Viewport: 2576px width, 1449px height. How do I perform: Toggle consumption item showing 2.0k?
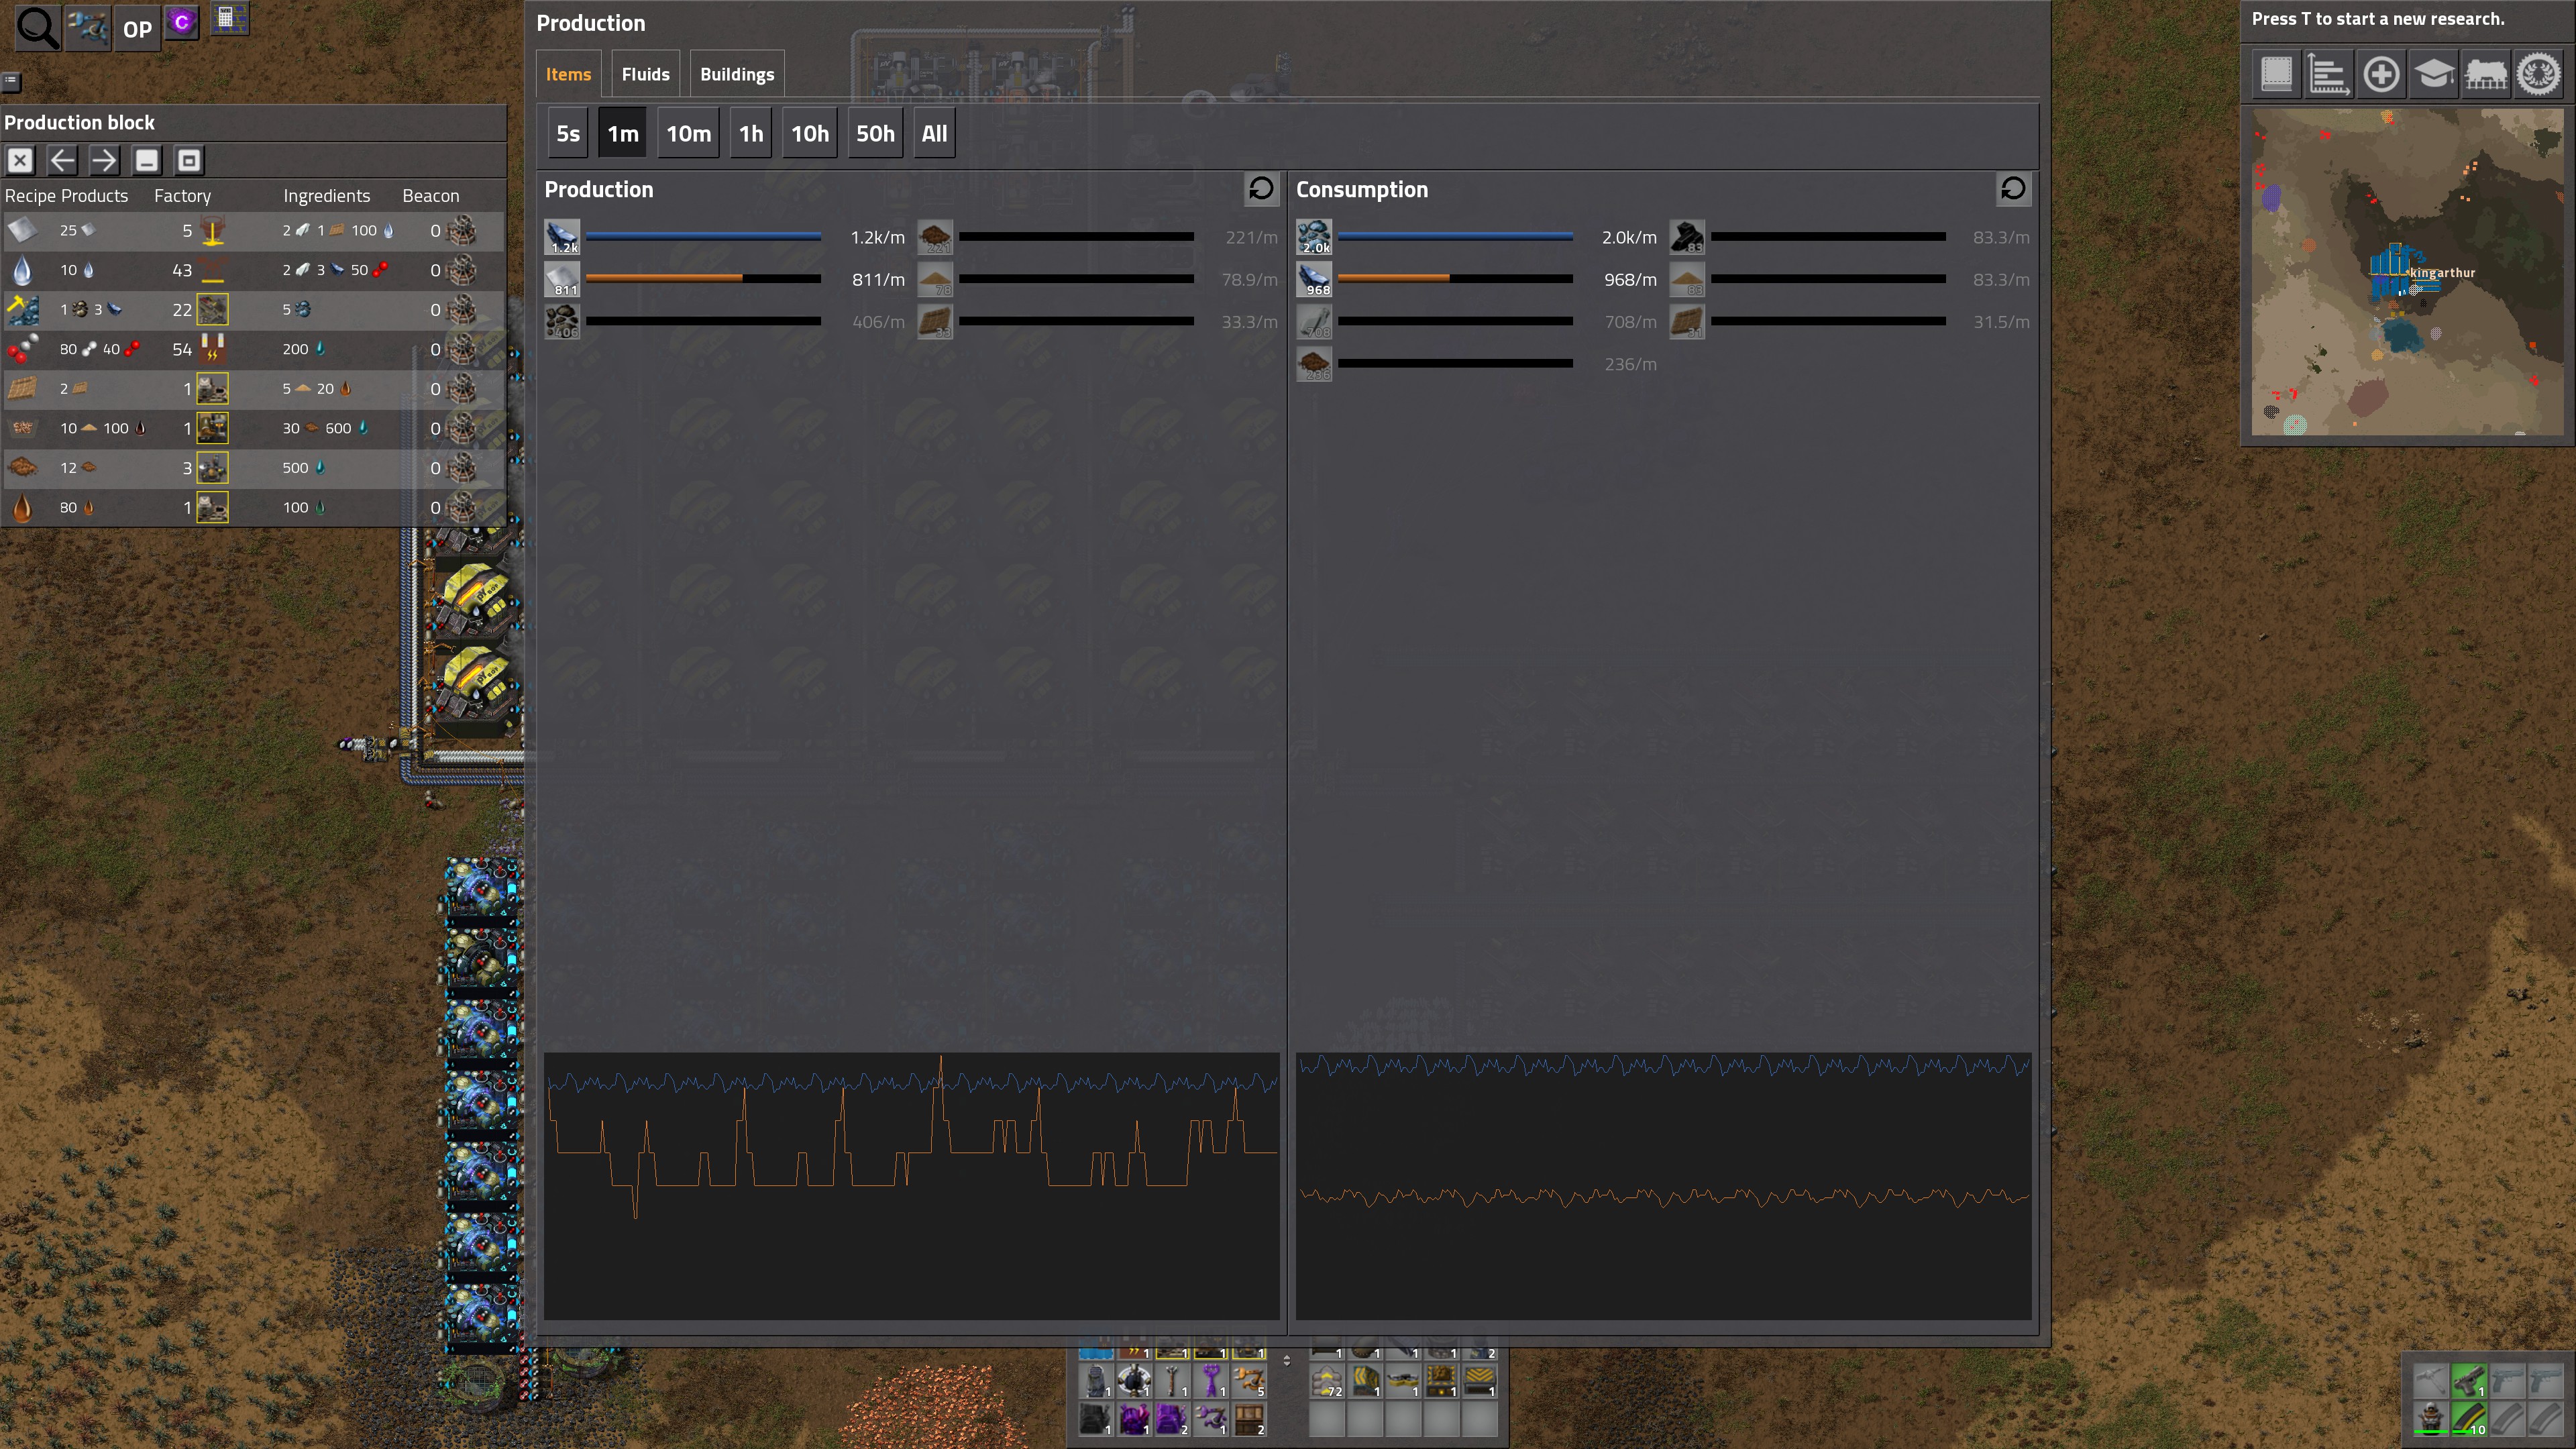pos(1314,237)
